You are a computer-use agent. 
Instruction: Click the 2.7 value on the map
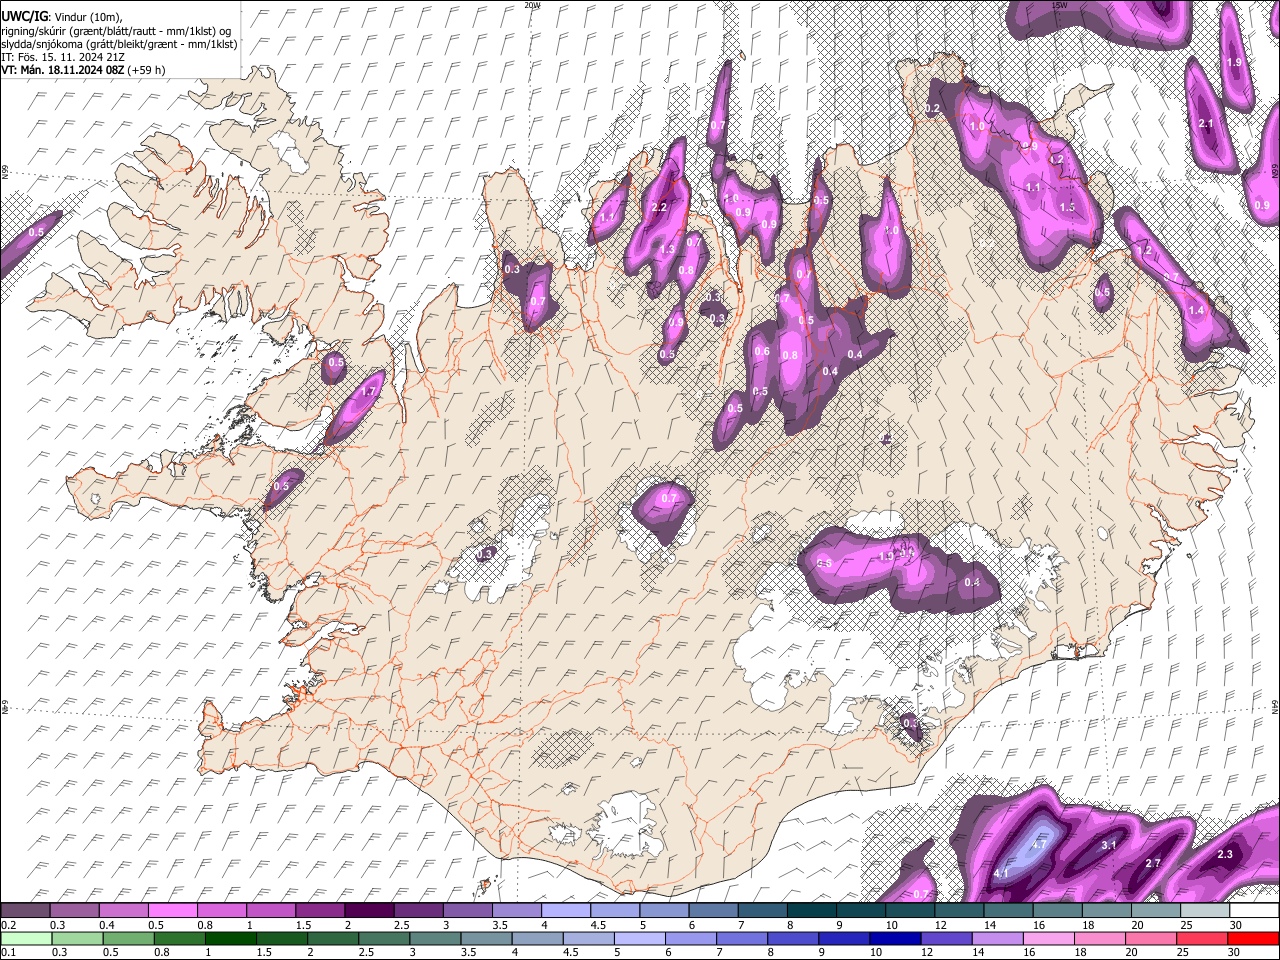(x=1152, y=863)
